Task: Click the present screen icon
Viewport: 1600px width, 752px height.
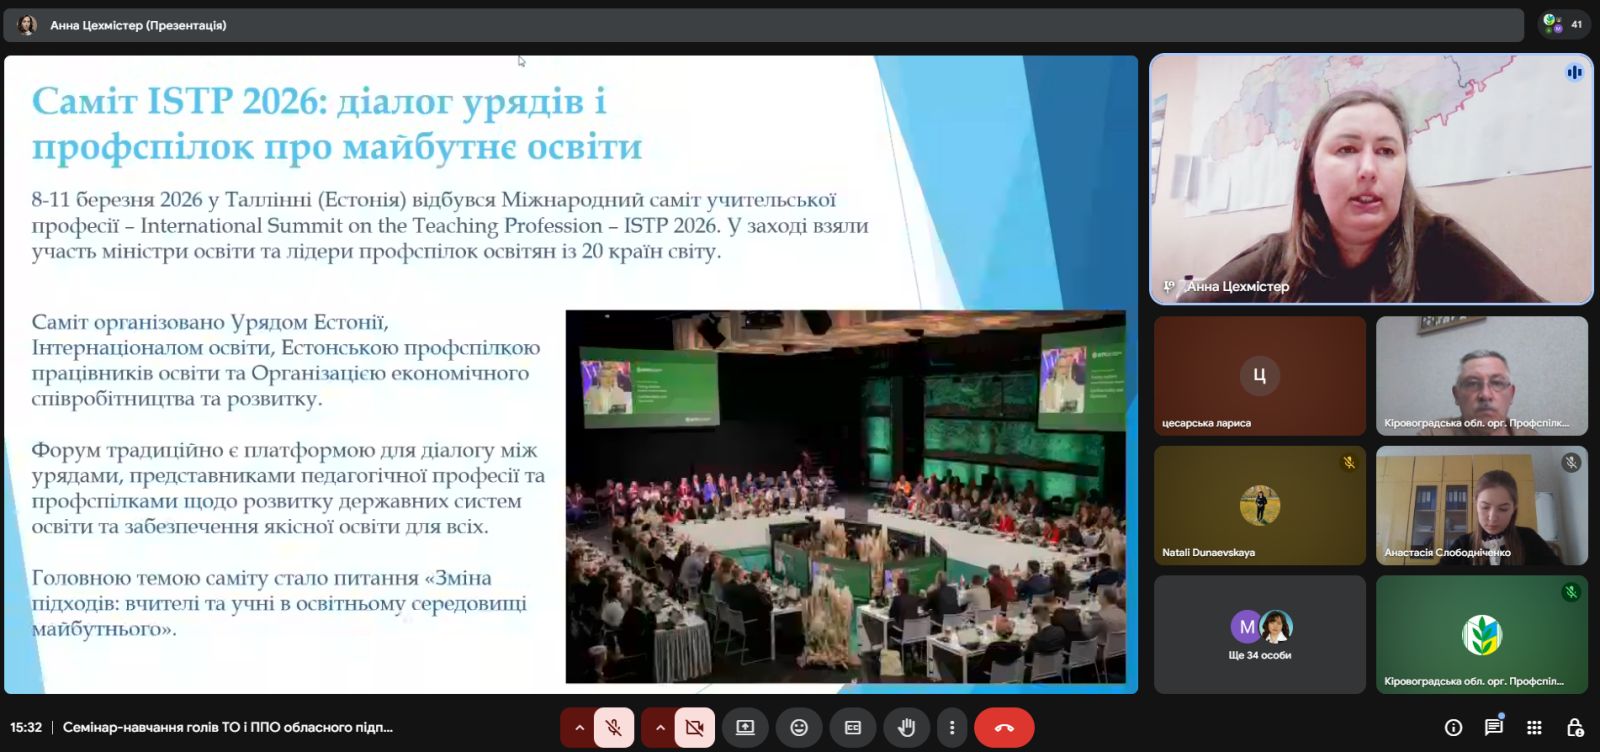Action: (x=745, y=728)
